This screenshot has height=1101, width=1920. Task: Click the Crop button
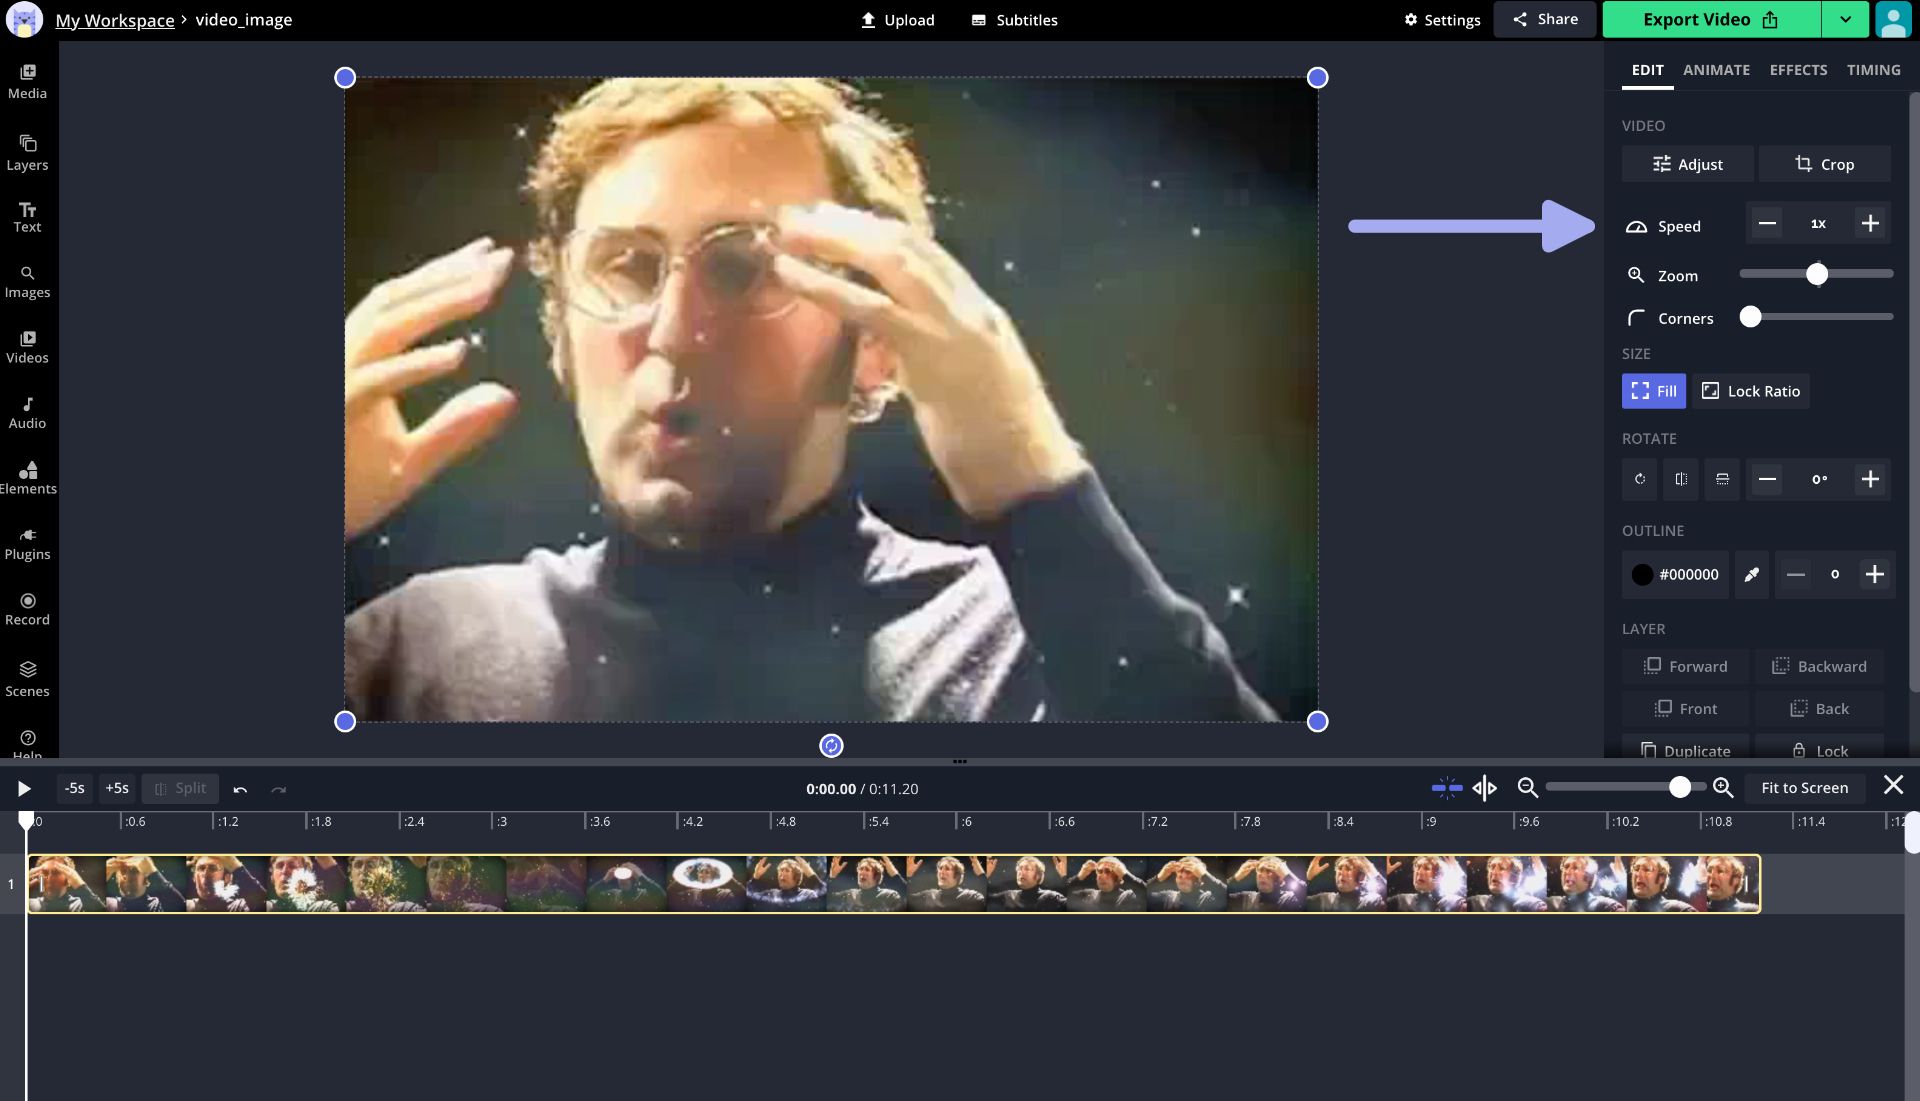click(x=1824, y=164)
